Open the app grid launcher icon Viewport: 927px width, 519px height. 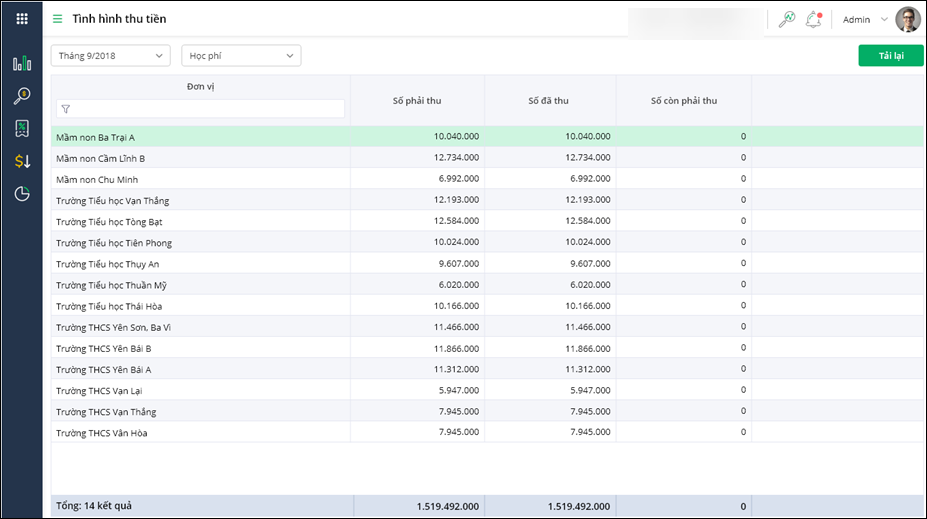coord(22,19)
